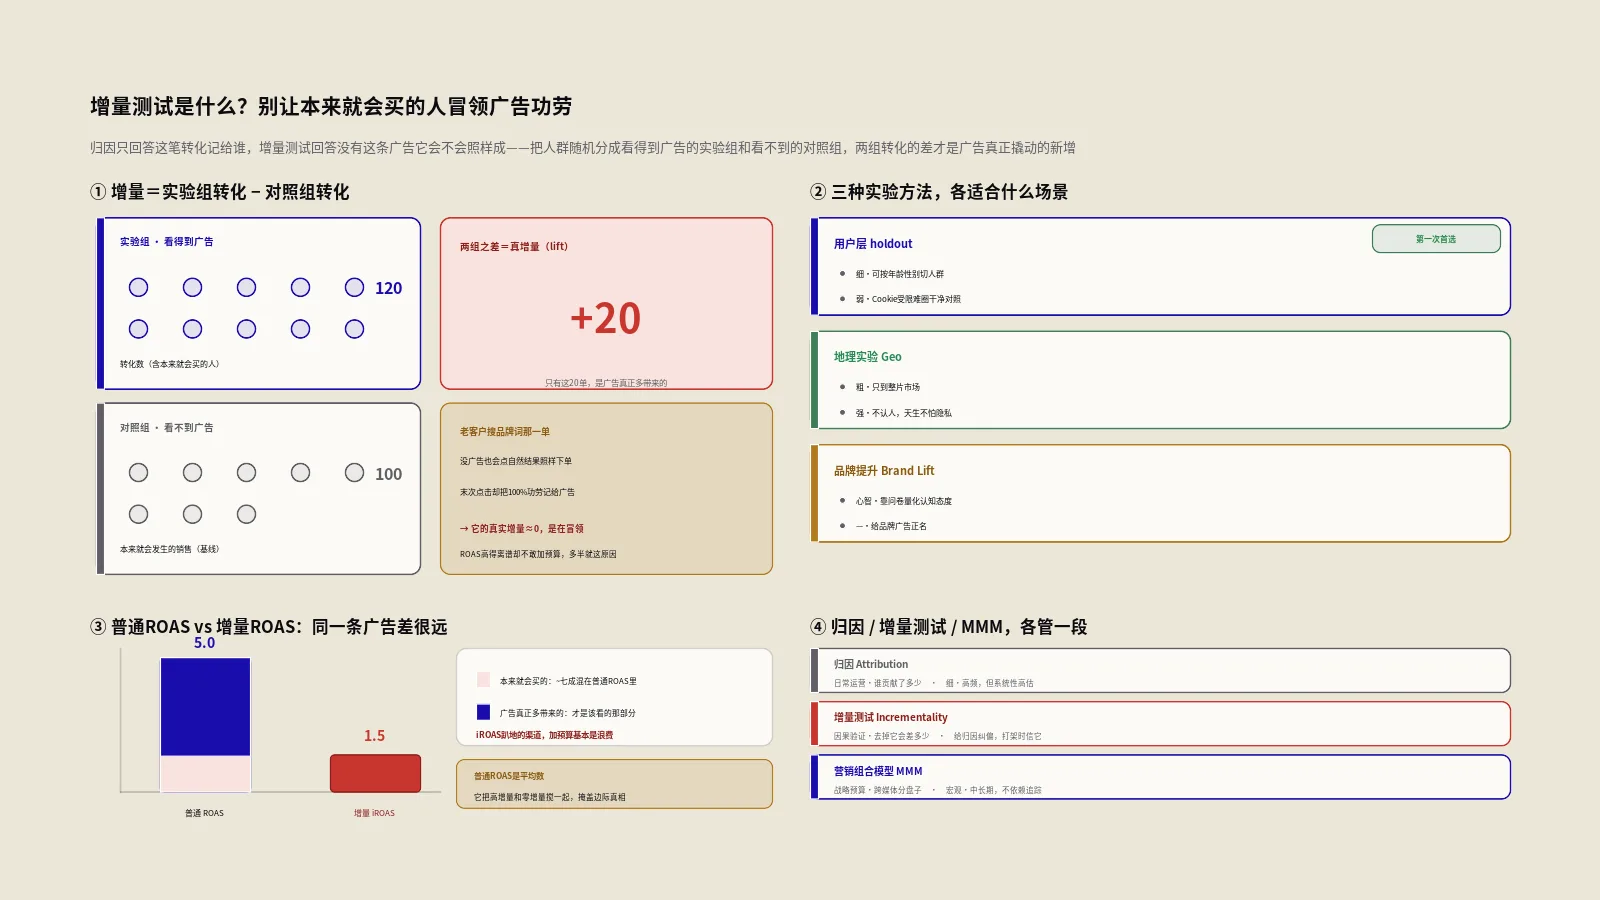Click the red 增量 iROAS bar
Viewport: 1600px width, 900px height.
click(375, 773)
